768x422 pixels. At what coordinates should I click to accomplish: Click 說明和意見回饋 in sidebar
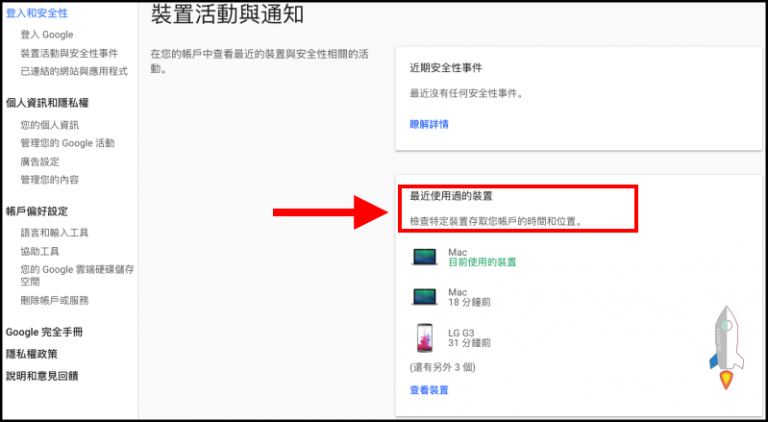tap(42, 376)
